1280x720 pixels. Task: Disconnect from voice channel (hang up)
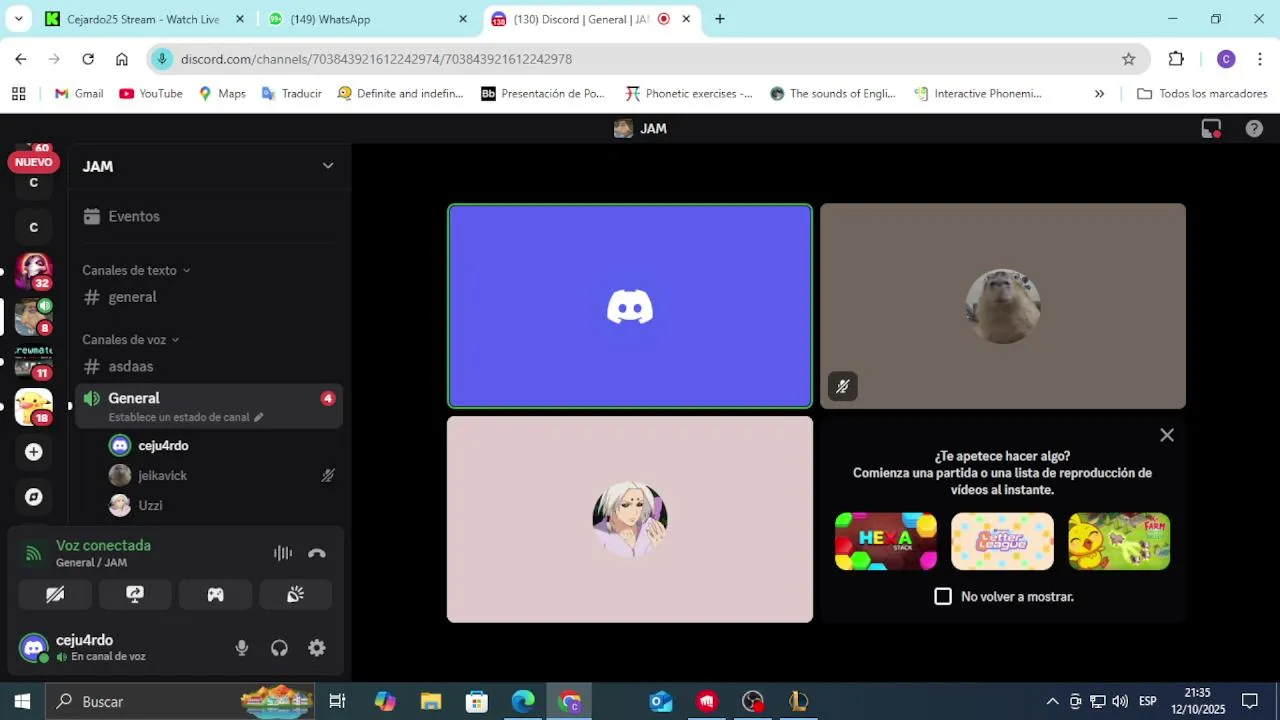(317, 553)
